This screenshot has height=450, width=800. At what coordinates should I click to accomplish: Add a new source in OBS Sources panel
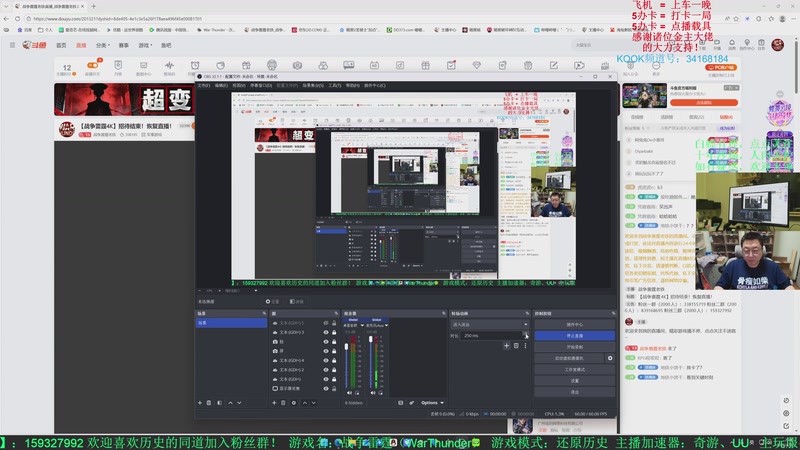(x=274, y=403)
